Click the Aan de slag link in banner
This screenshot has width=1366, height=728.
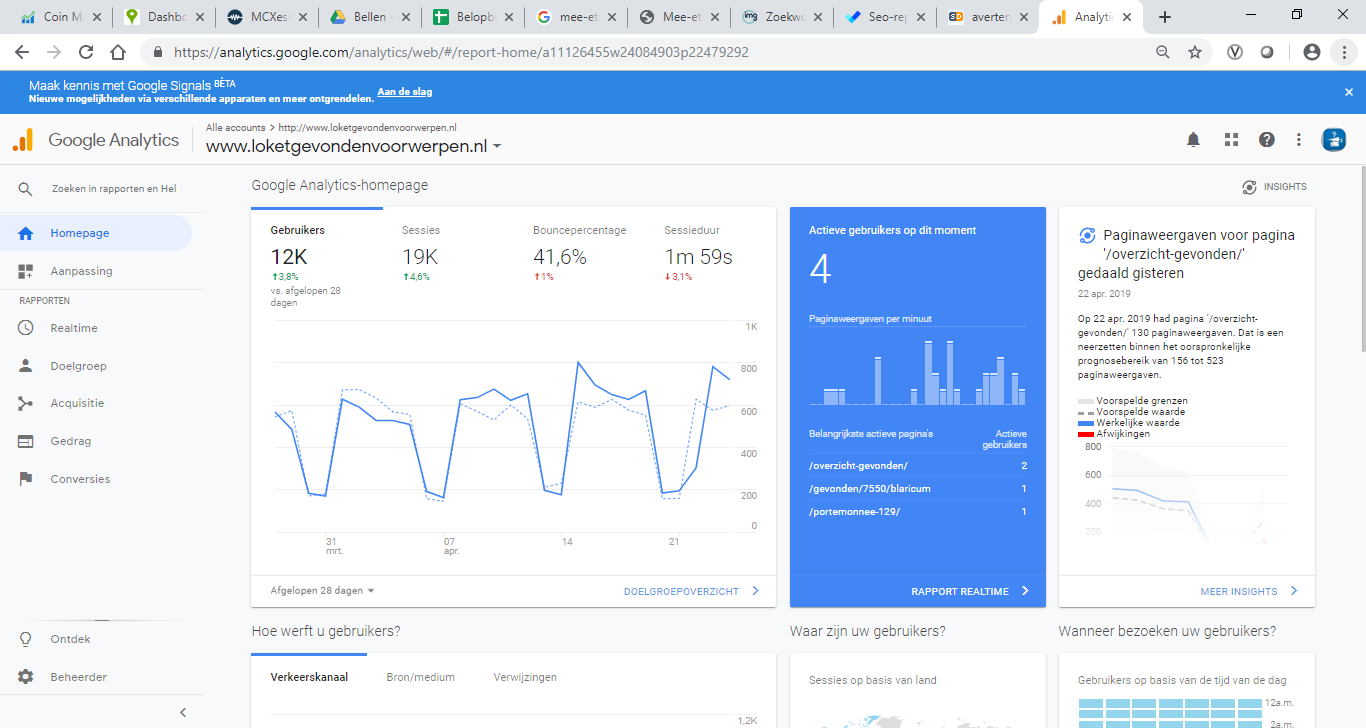click(x=404, y=92)
